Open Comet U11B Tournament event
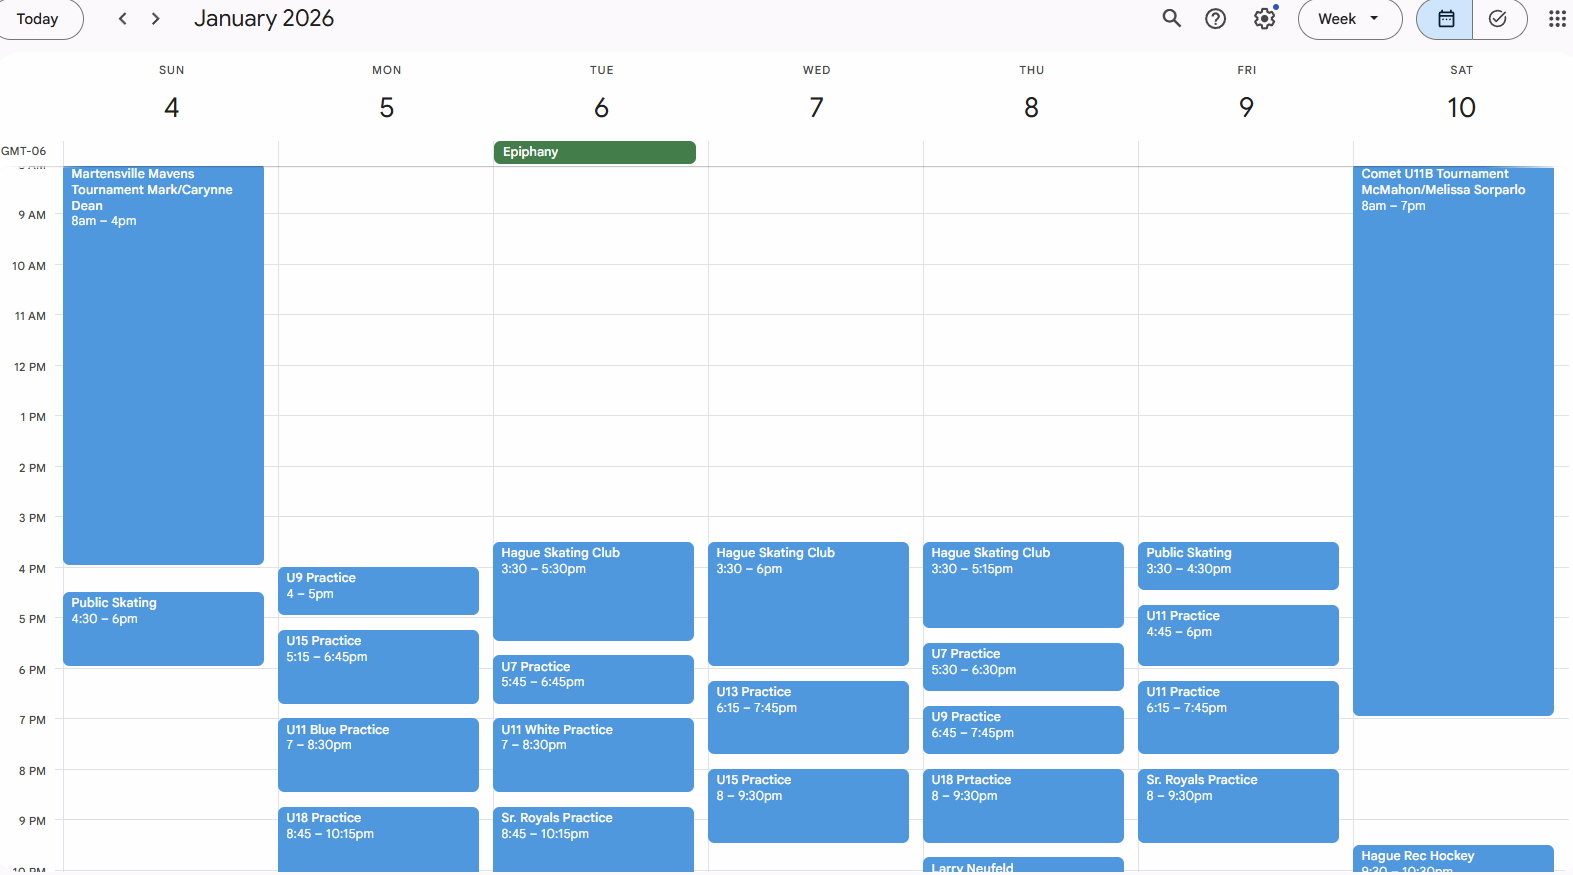Image resolution: width=1573 pixels, height=875 pixels. [x=1452, y=440]
